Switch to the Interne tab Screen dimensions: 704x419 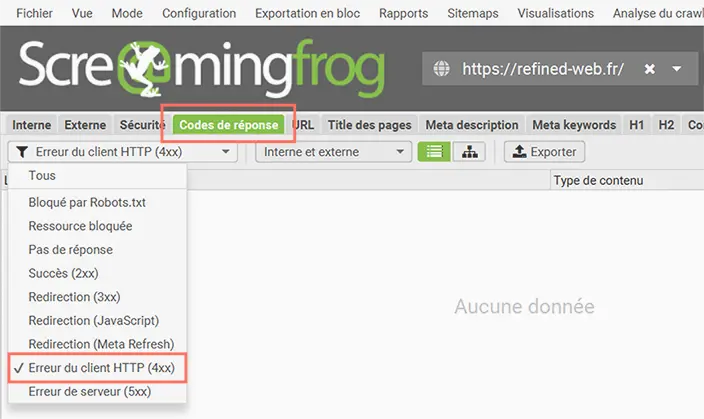point(31,125)
